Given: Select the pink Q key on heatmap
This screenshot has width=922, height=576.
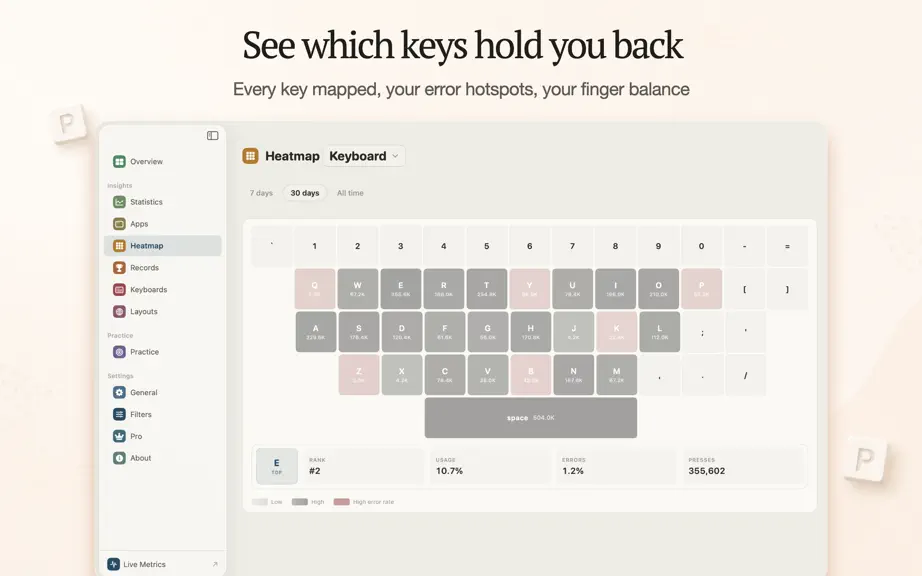Looking at the screenshot, I should tap(315, 289).
